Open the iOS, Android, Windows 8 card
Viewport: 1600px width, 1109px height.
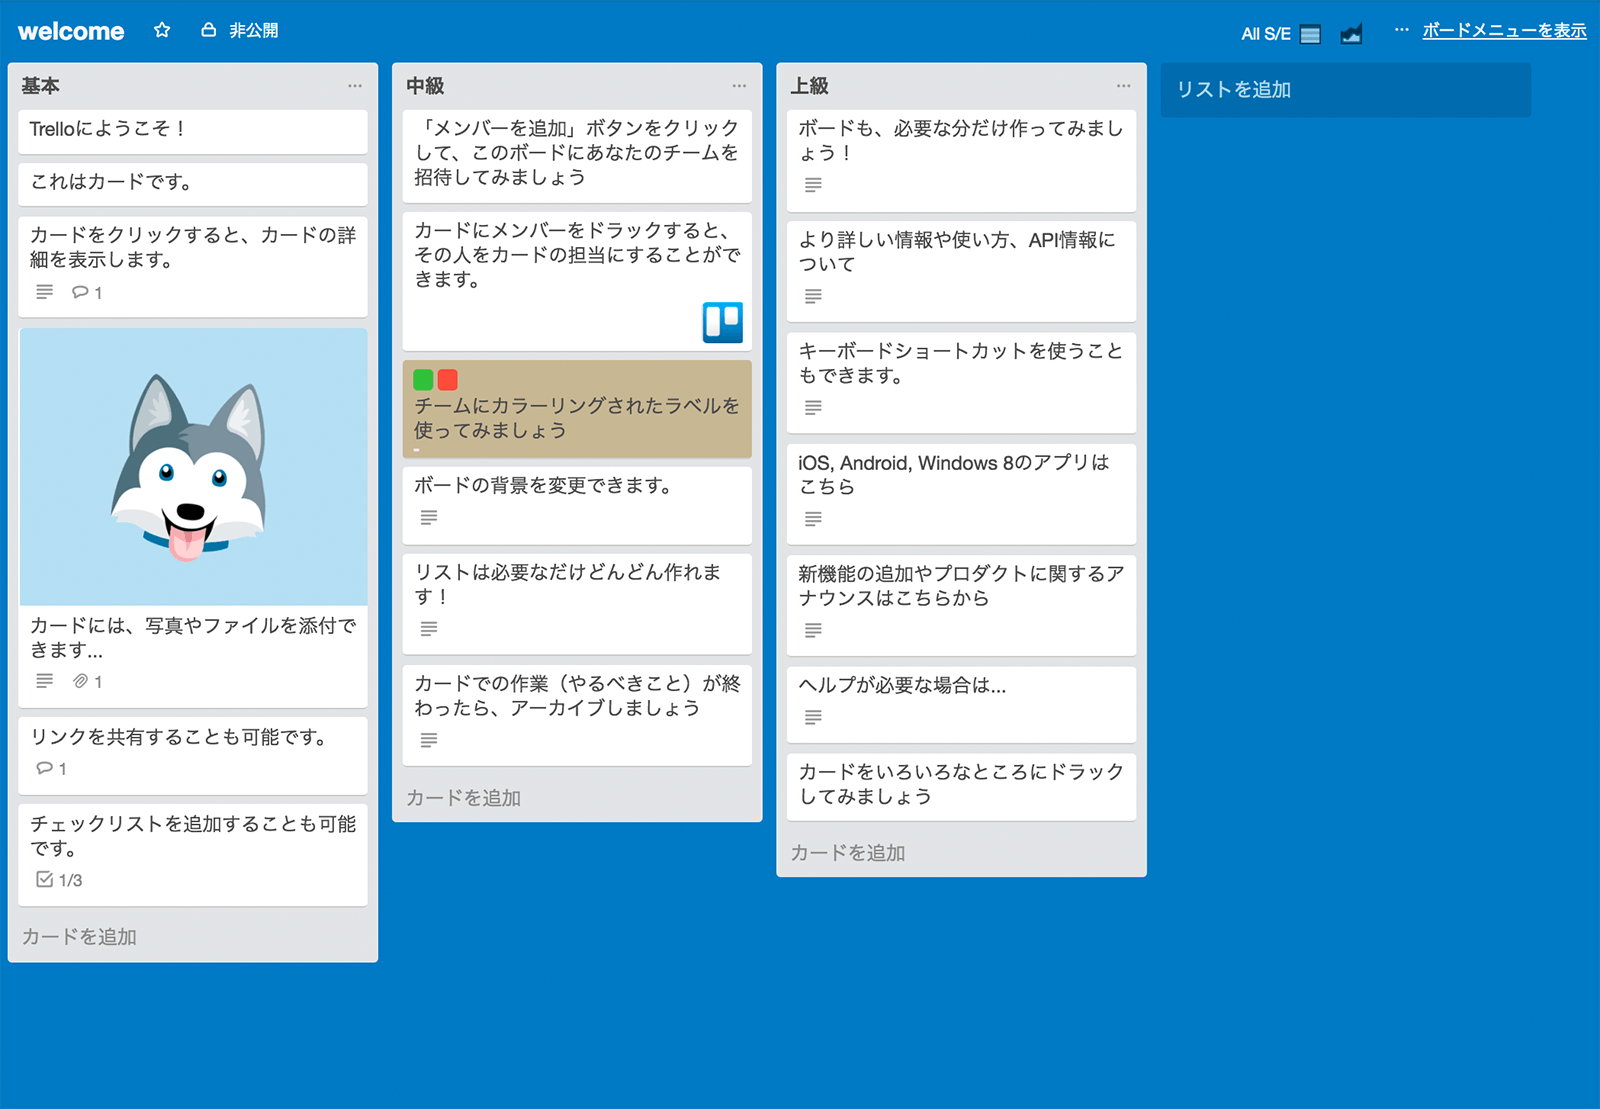coord(961,494)
